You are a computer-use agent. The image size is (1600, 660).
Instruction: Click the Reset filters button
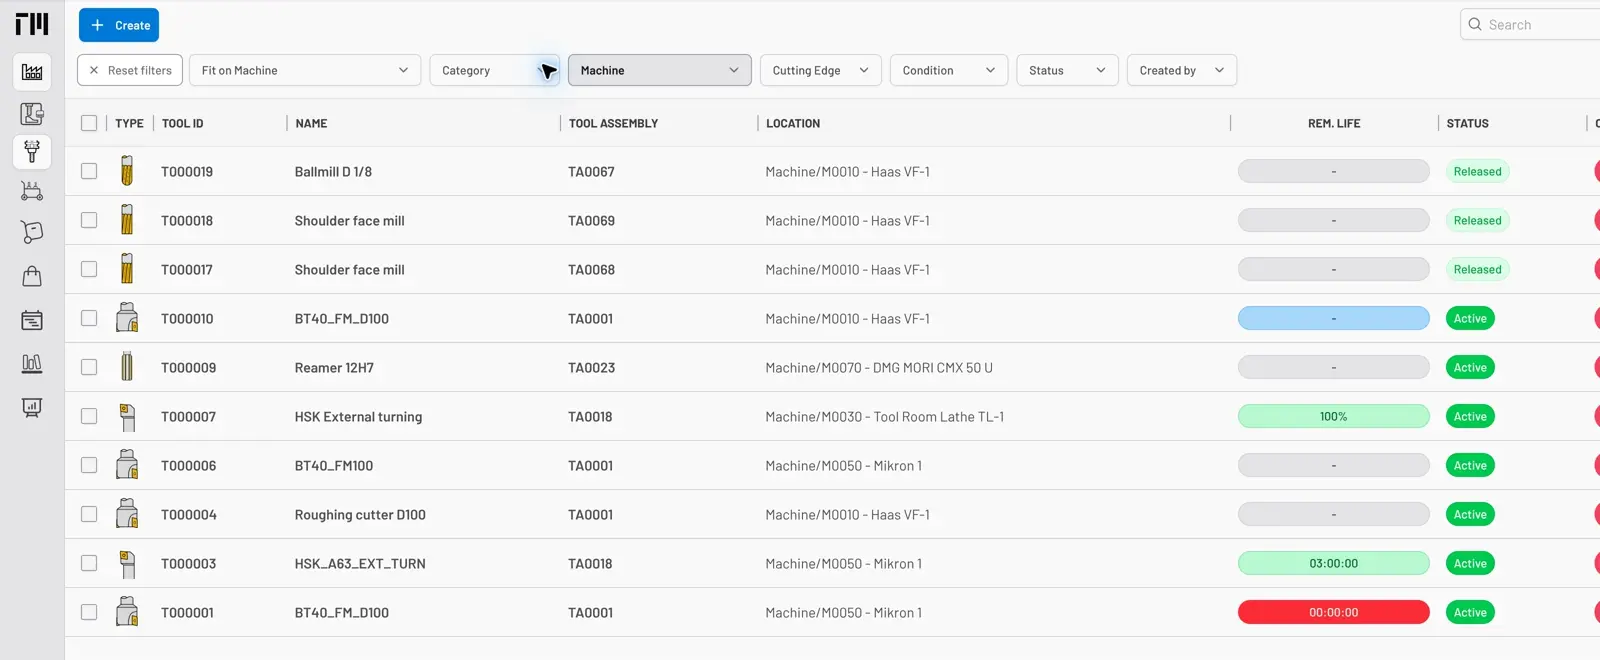[x=130, y=70]
